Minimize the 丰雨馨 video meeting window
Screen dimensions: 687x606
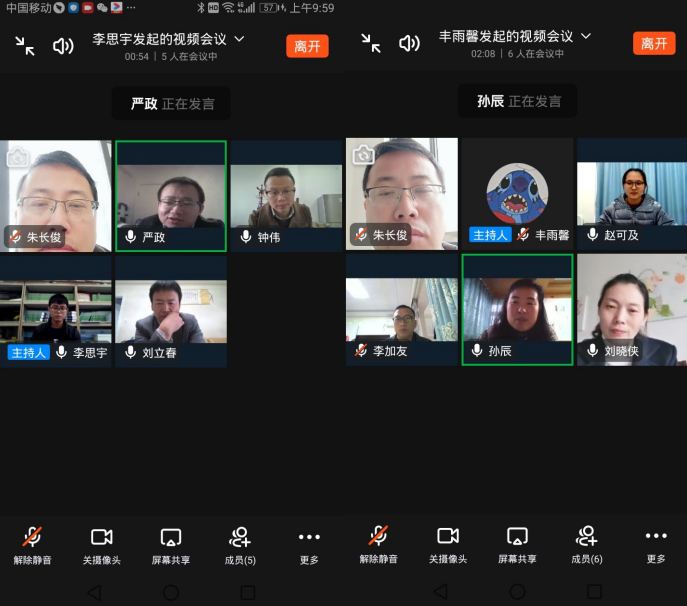tap(371, 44)
